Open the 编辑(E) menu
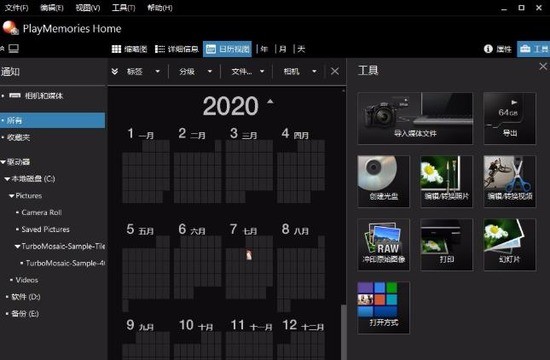The image size is (550, 360). (52, 8)
